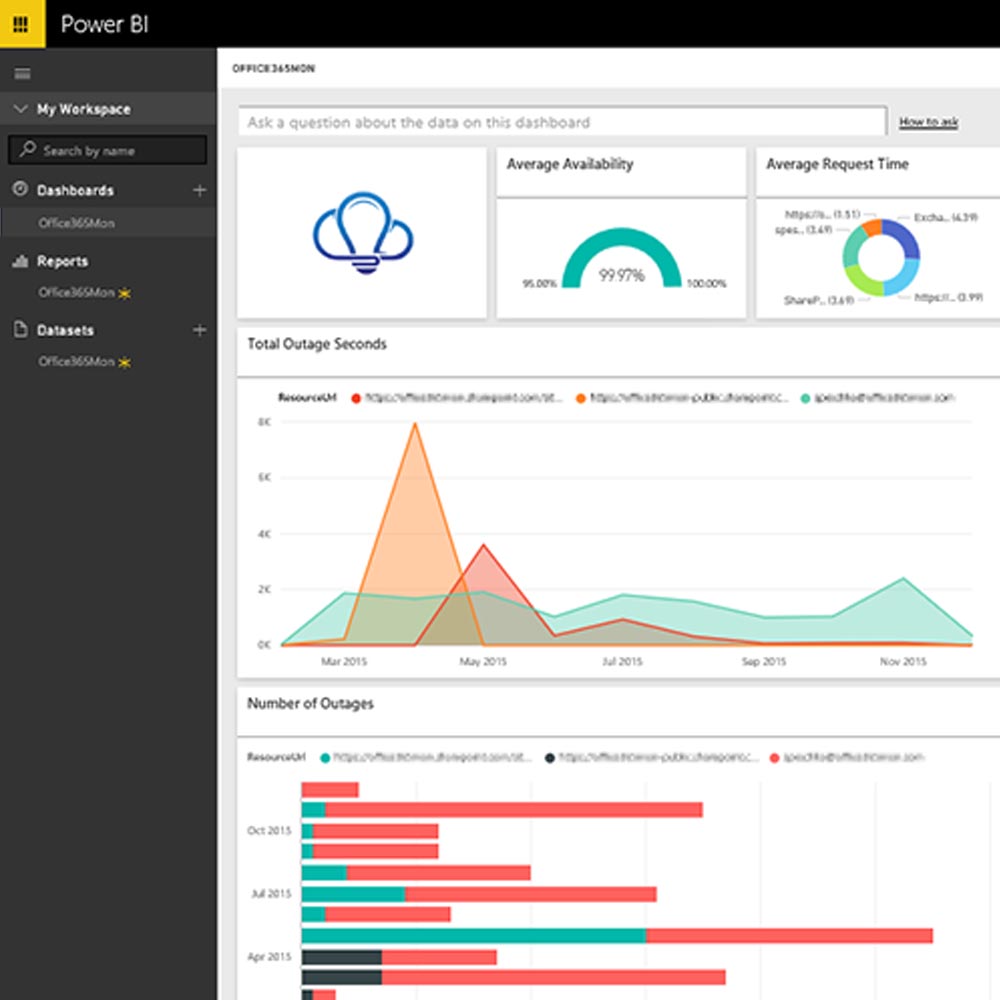Open the Total Outage Seconds tile title
Screen dimensions: 1000x1000
click(317, 344)
